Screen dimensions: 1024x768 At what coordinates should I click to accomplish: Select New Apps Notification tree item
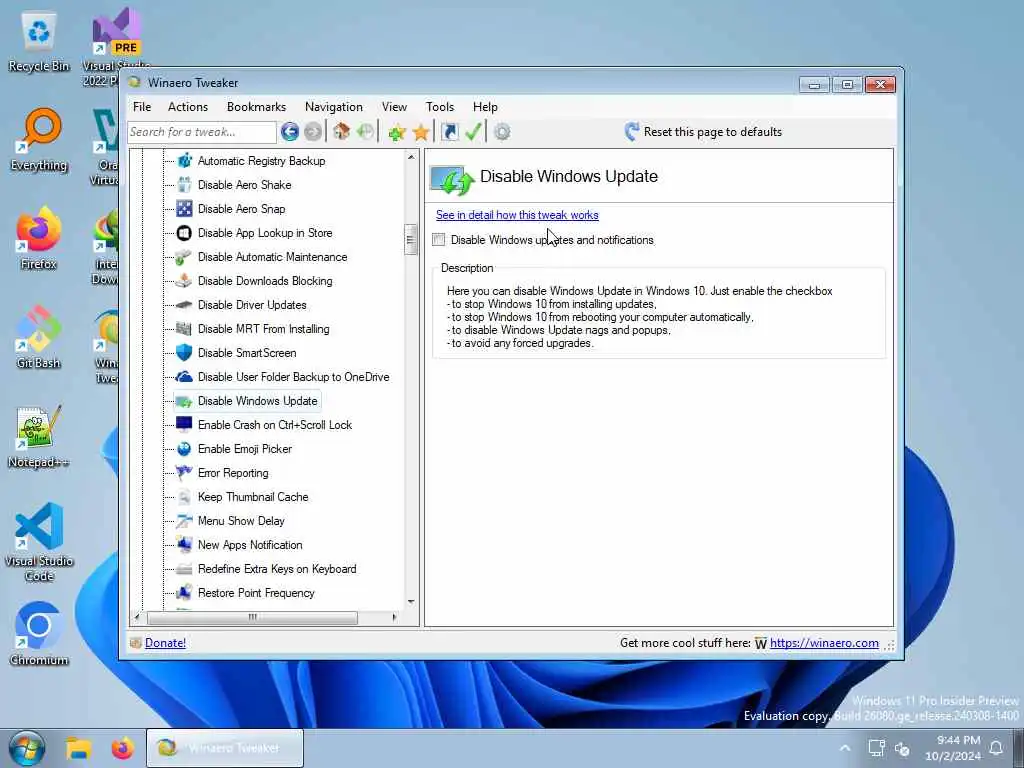pos(249,545)
